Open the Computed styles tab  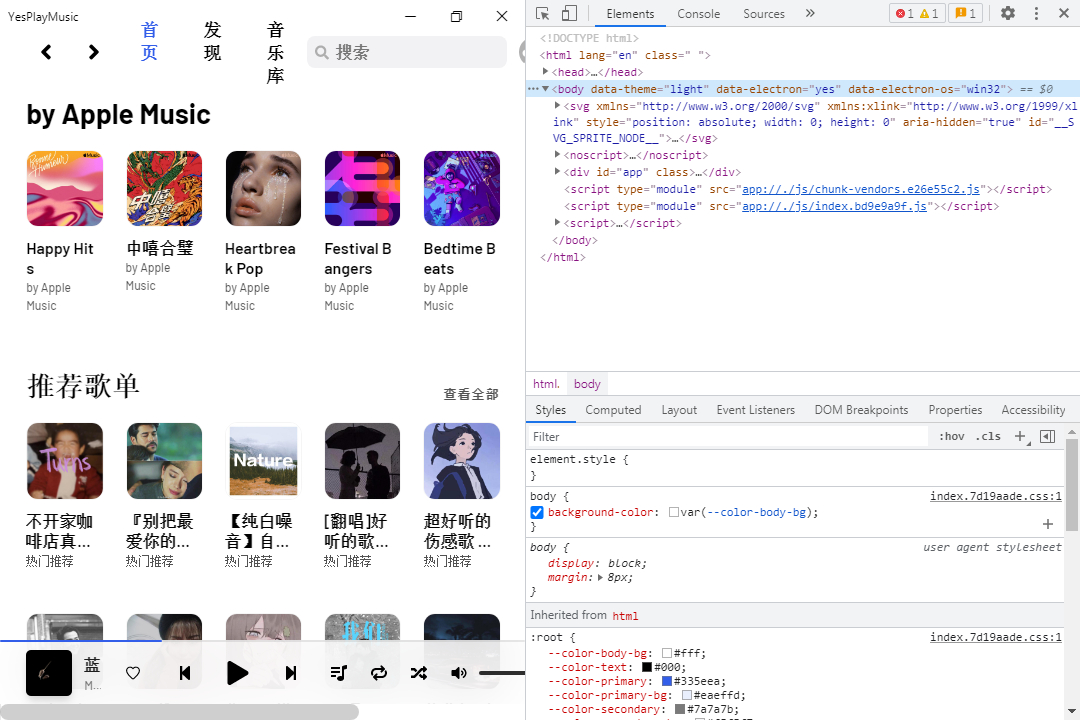pos(613,410)
